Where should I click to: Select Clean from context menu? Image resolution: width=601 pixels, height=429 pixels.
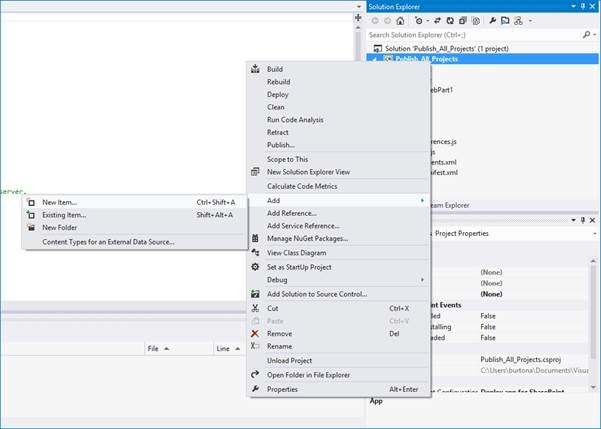tap(339, 107)
